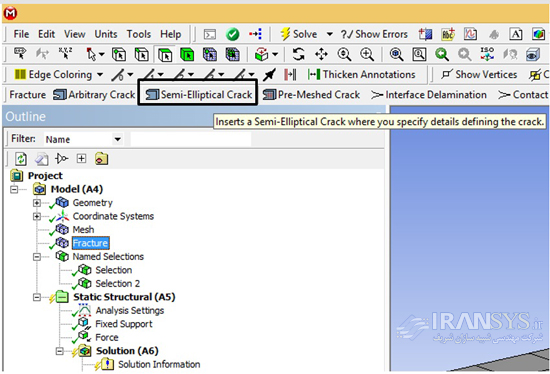
Task: Click the green checkmark toolbar icon
Action: tap(232, 34)
